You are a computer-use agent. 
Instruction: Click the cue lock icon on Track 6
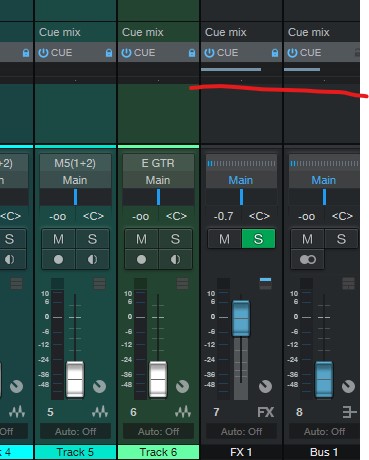pos(192,53)
